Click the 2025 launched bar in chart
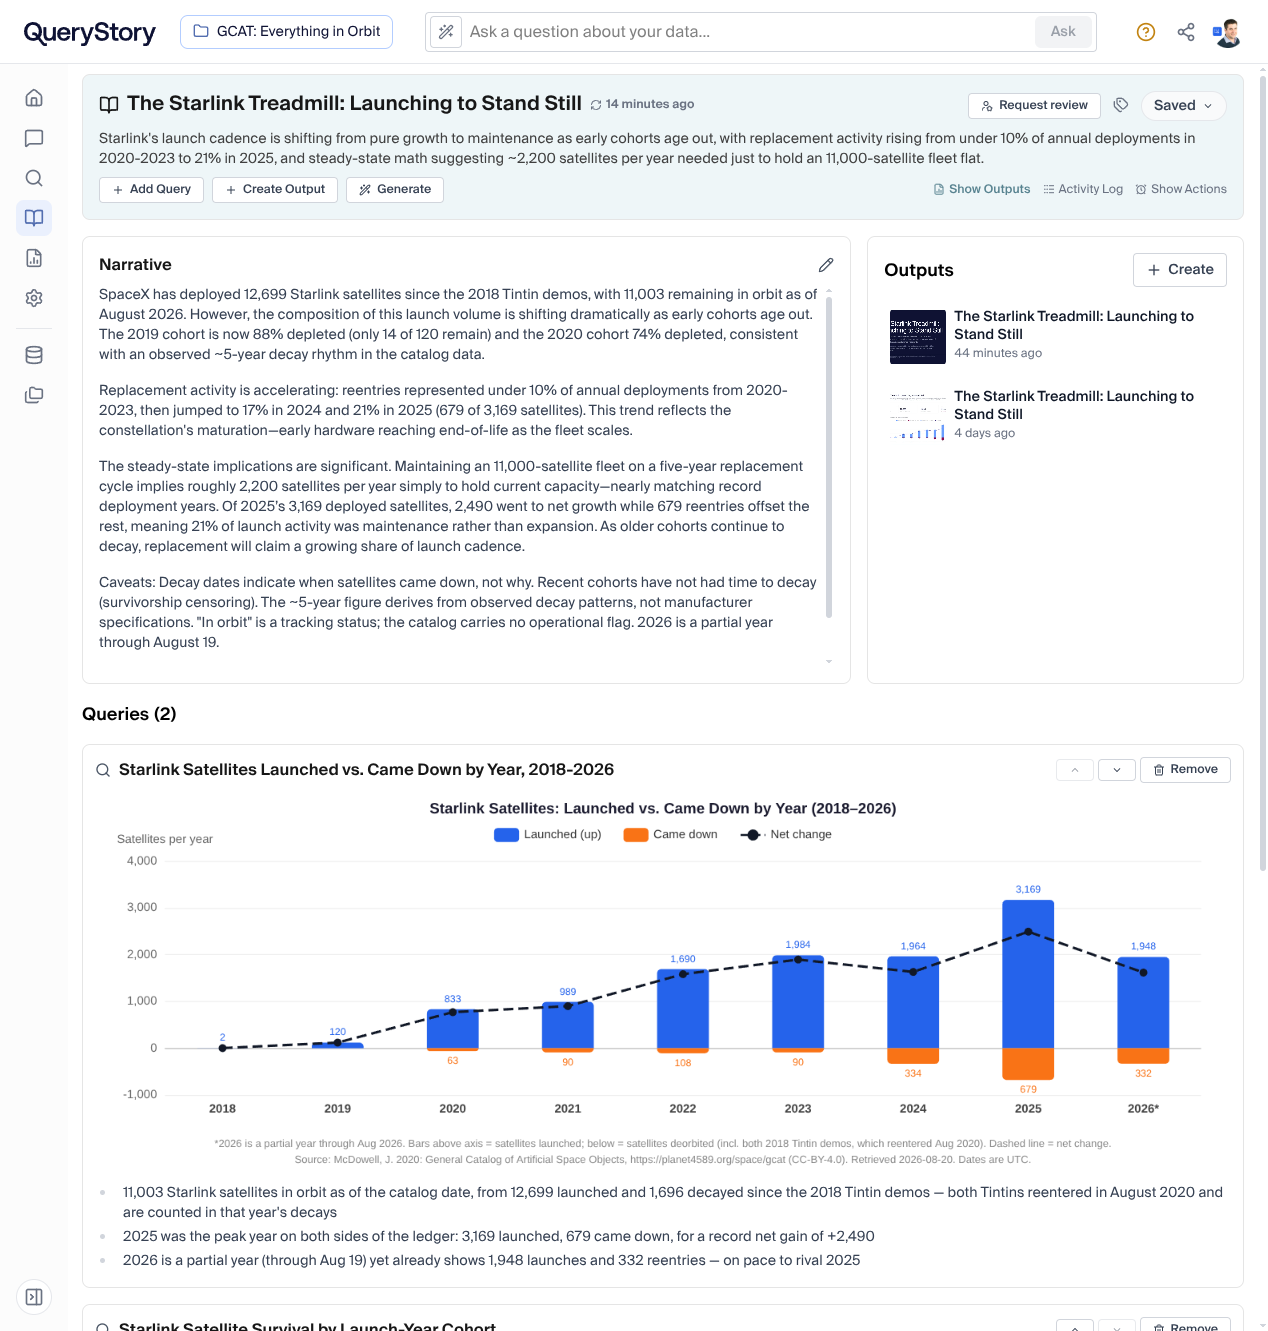The width and height of the screenshot is (1268, 1331). click(1028, 974)
